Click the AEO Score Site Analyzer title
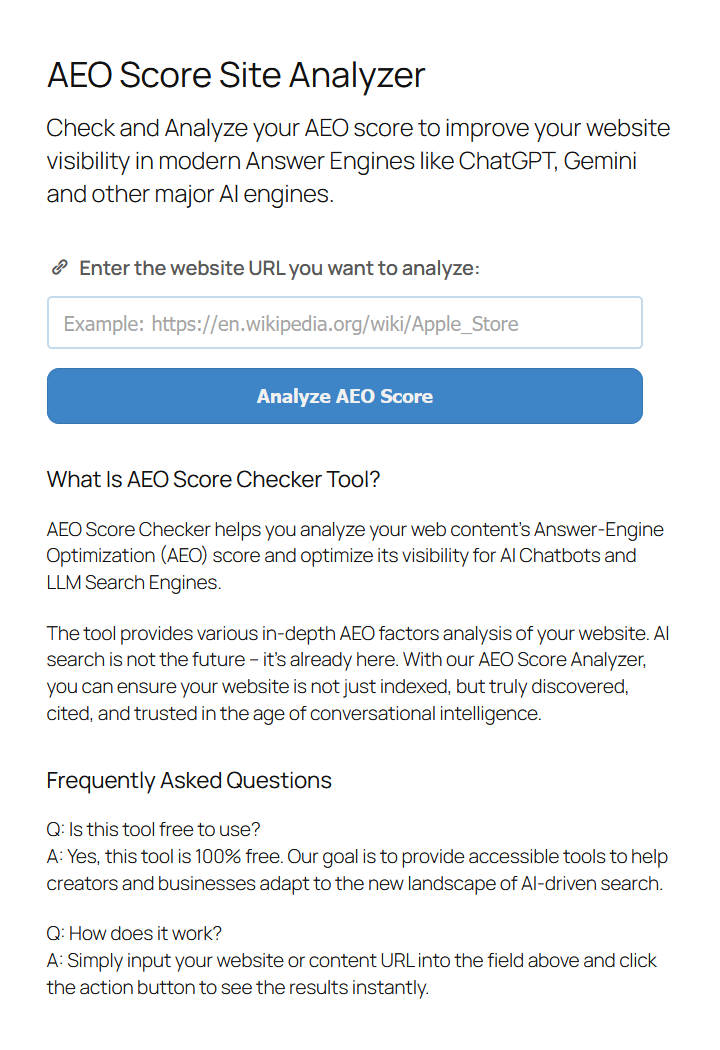The height and width of the screenshot is (1050, 720). (x=236, y=75)
